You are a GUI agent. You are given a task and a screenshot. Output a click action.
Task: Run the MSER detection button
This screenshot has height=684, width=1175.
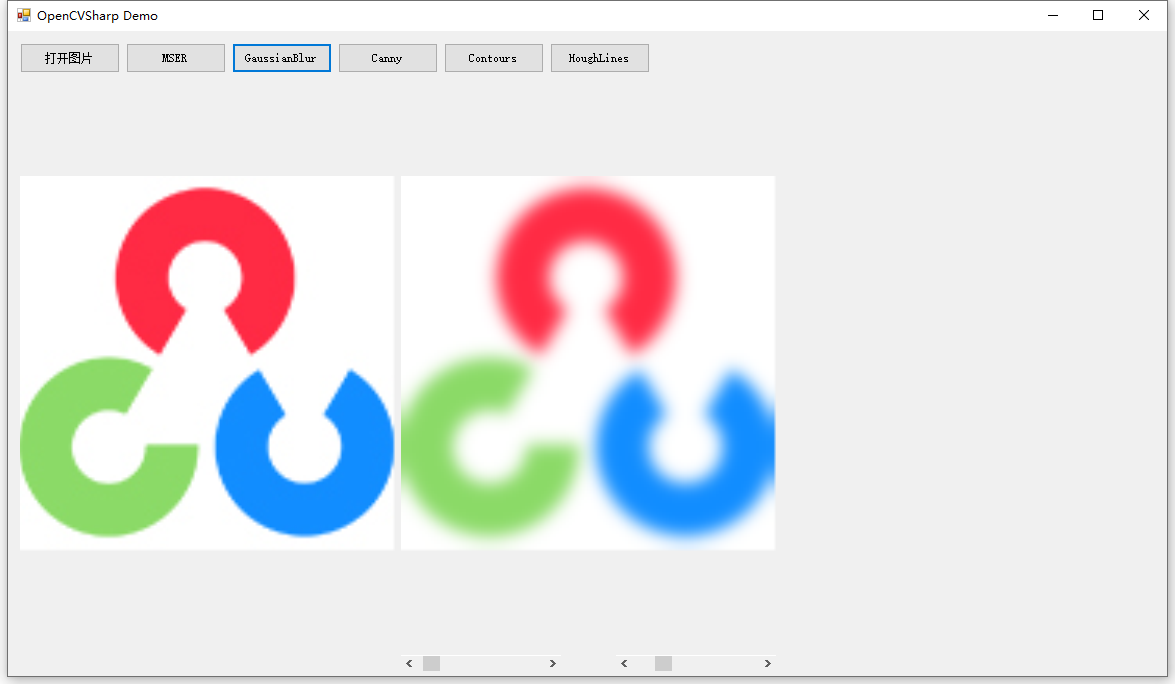(175, 58)
